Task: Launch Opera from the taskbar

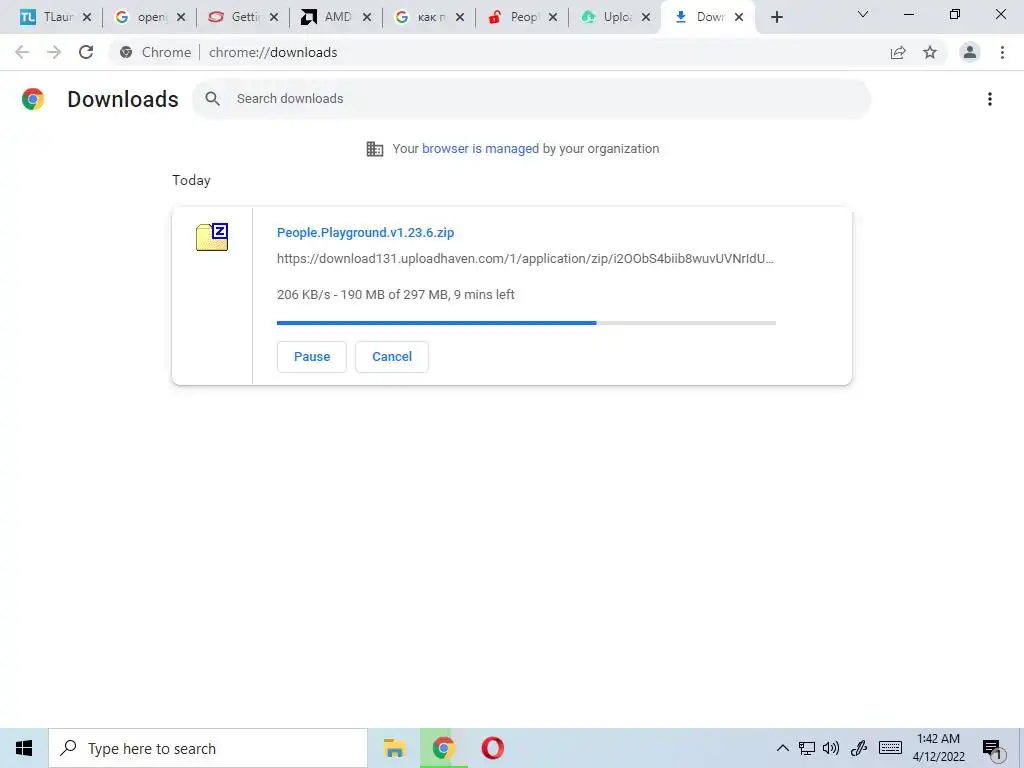Action: [x=492, y=748]
